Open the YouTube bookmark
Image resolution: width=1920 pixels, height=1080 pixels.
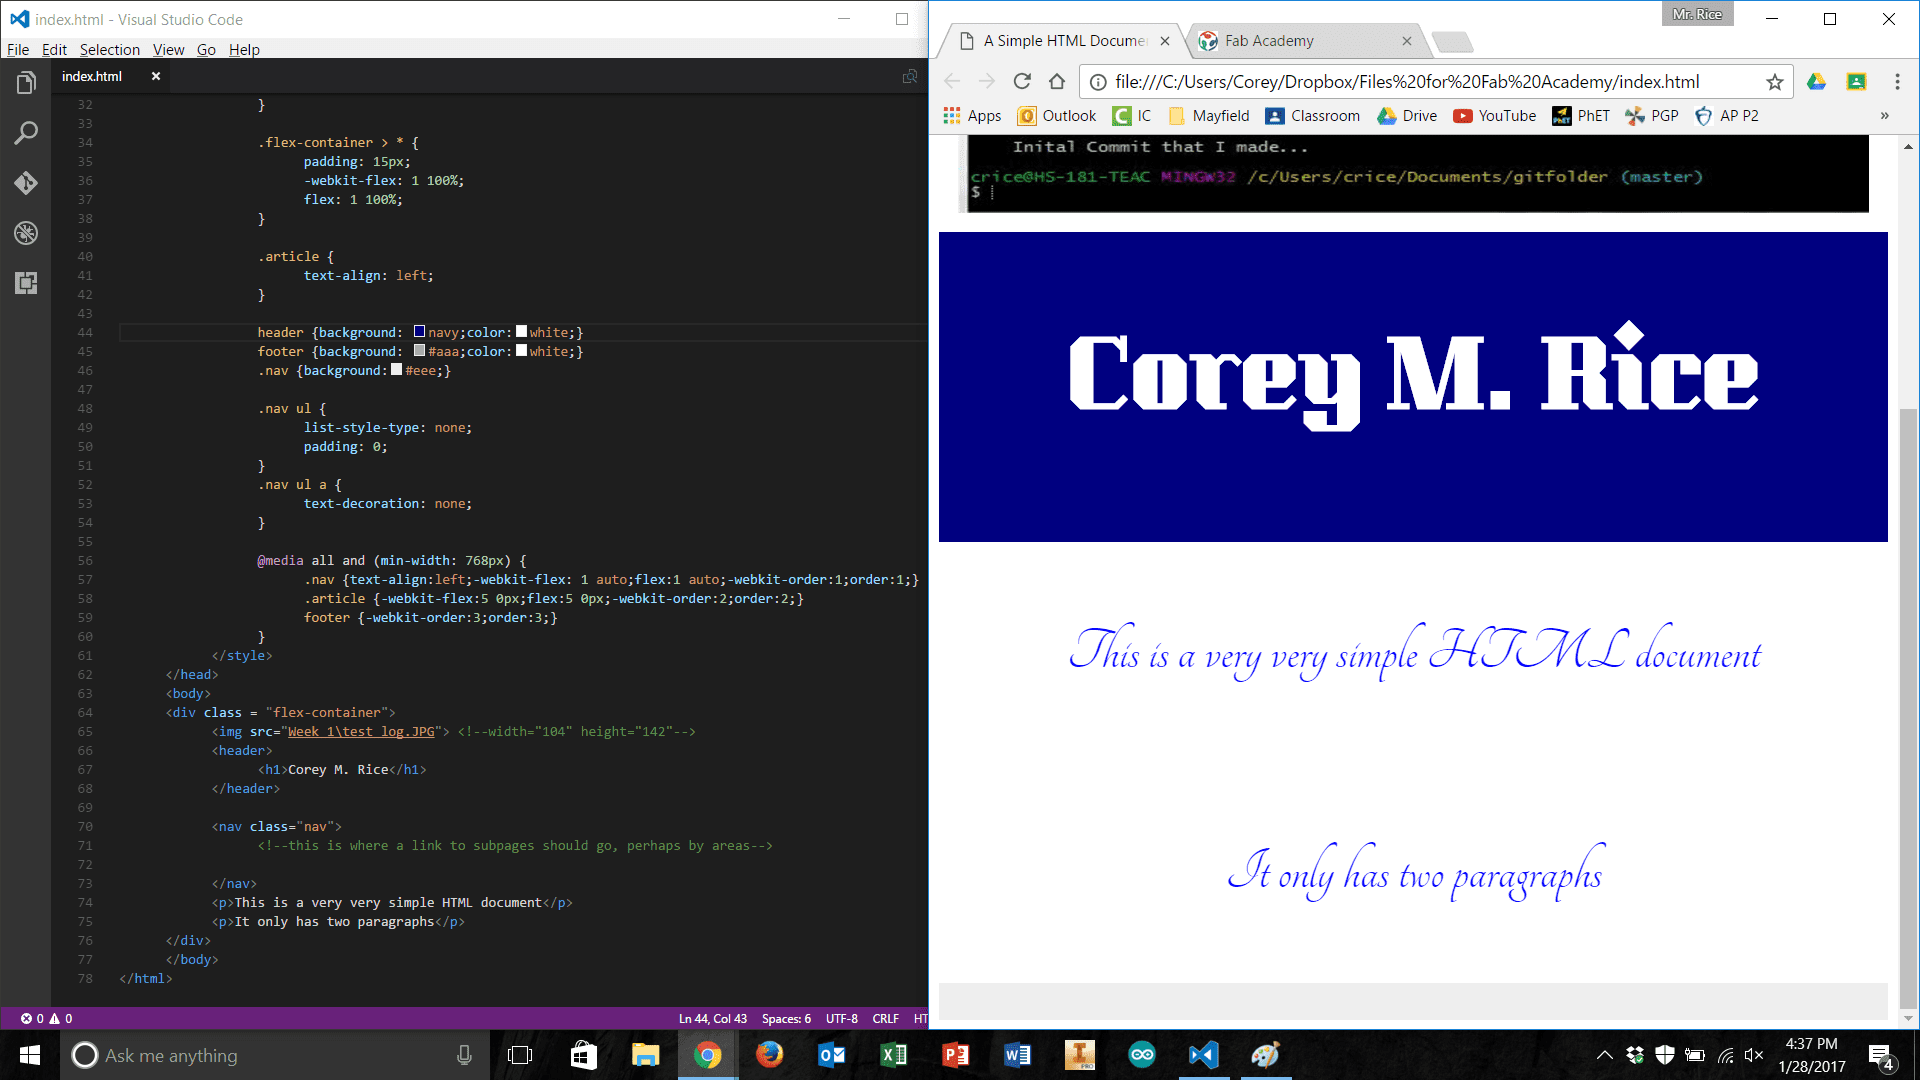[x=1494, y=116]
